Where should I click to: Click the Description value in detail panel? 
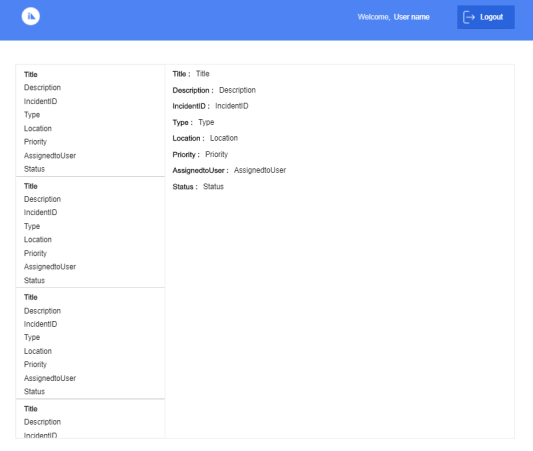click(x=237, y=90)
